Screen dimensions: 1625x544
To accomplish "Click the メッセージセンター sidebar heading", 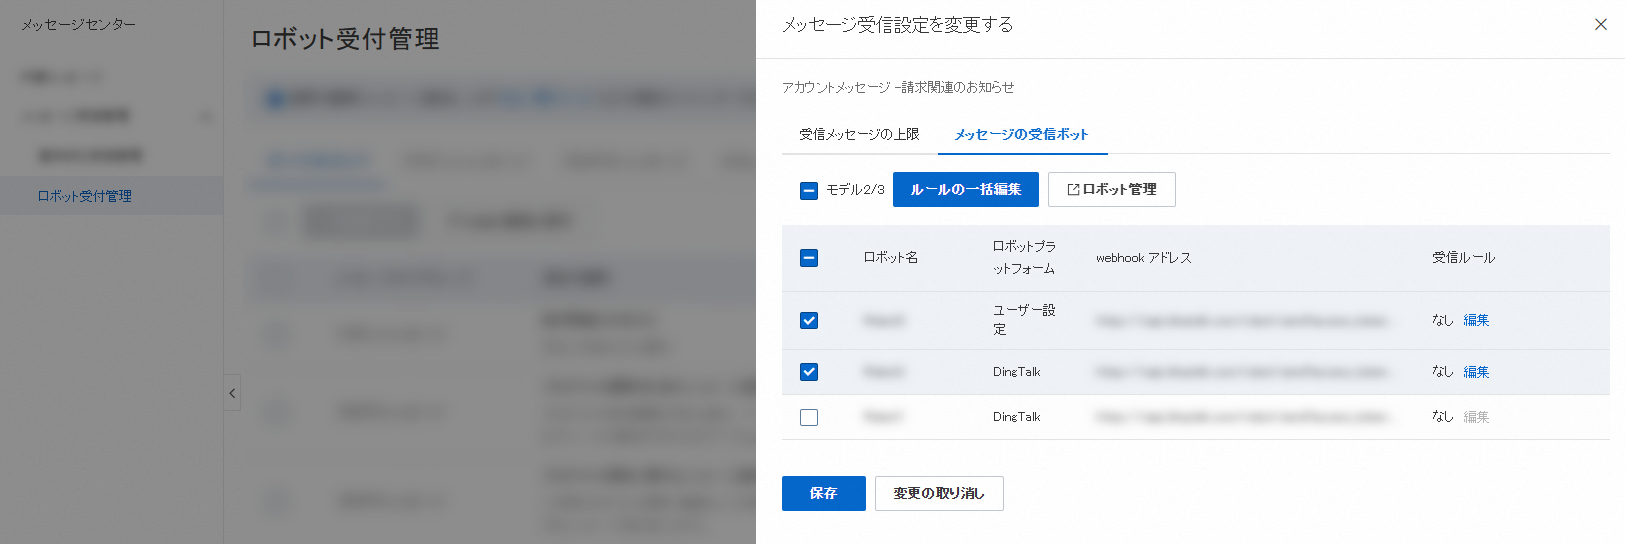I will coord(79,24).
